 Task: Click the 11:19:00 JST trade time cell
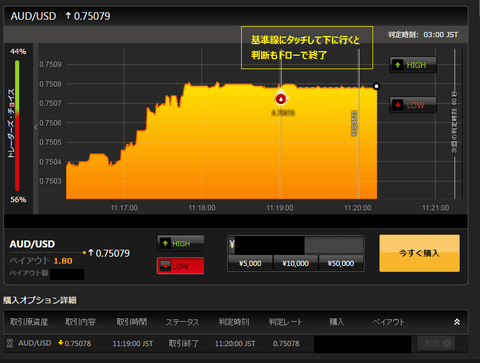(133, 344)
